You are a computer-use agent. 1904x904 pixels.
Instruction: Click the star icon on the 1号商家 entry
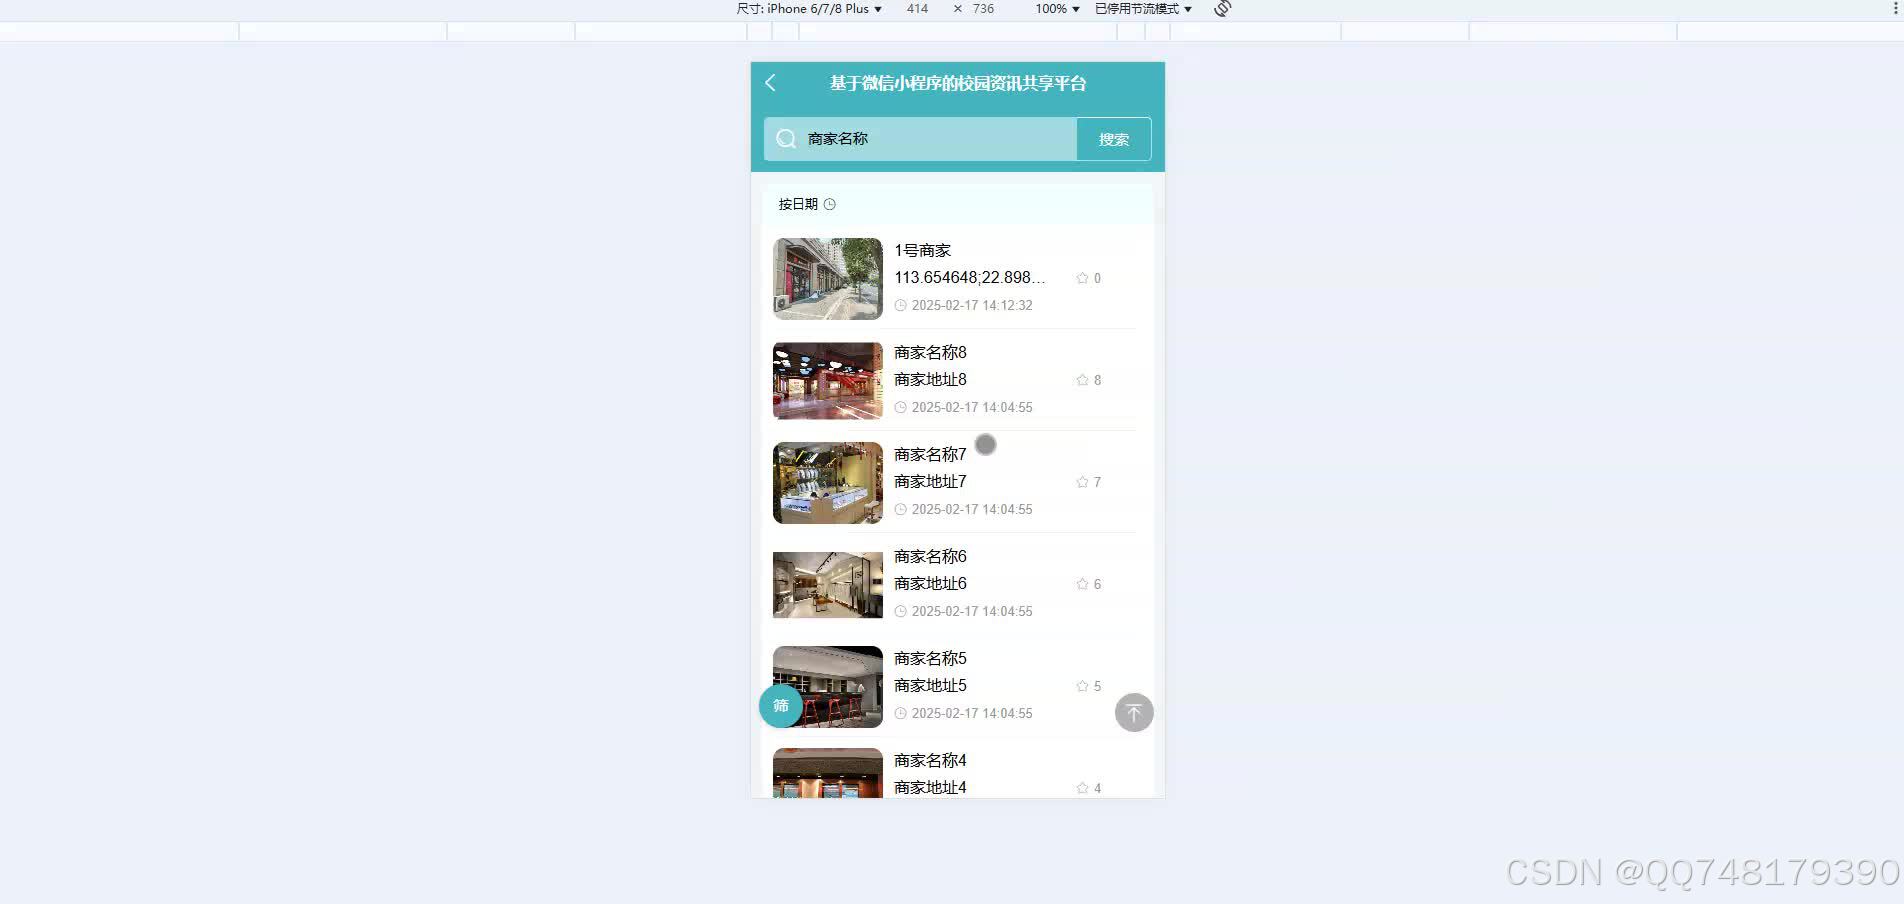tap(1081, 278)
